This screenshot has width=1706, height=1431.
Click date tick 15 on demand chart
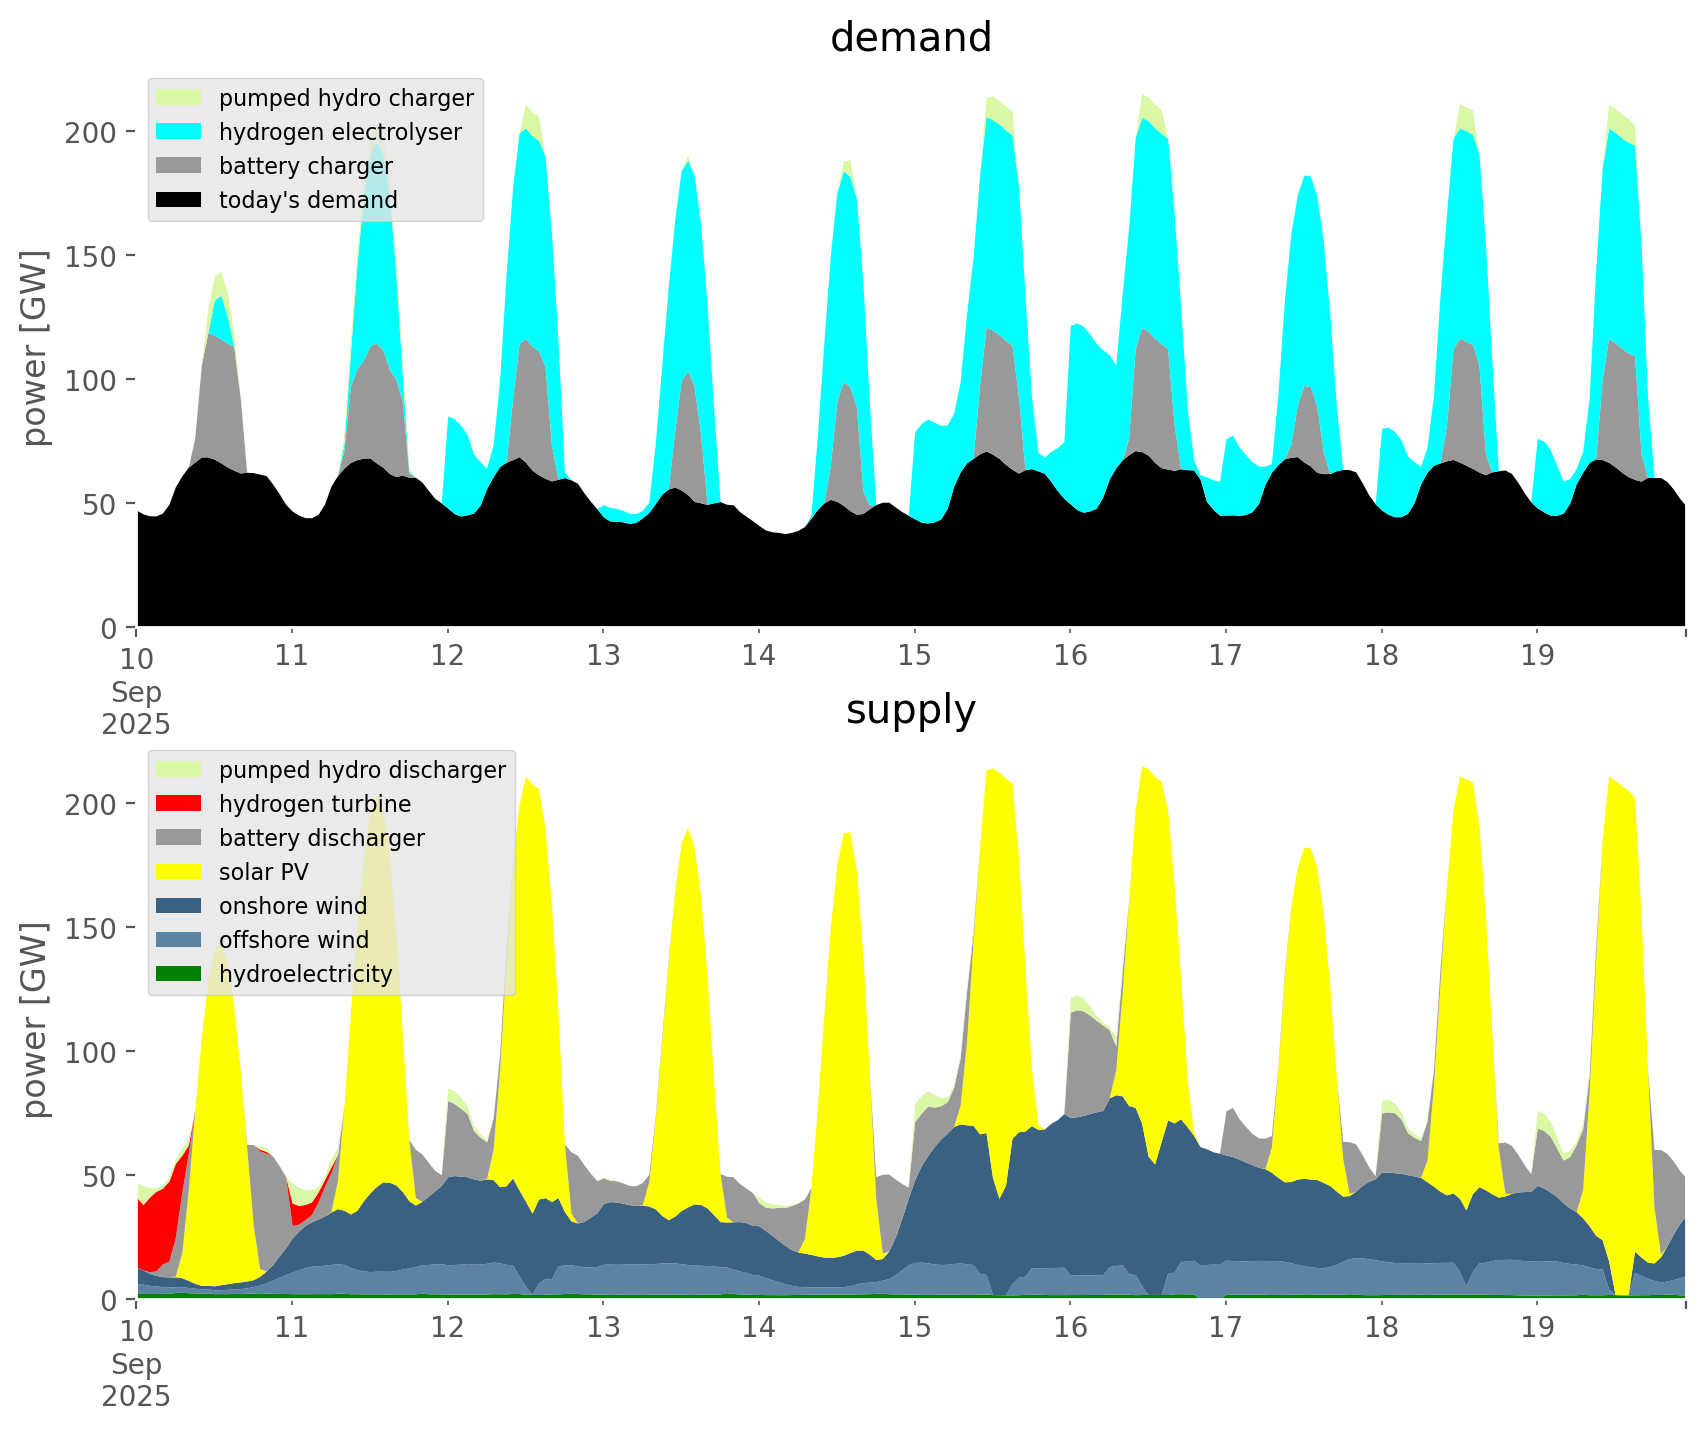pos(914,656)
